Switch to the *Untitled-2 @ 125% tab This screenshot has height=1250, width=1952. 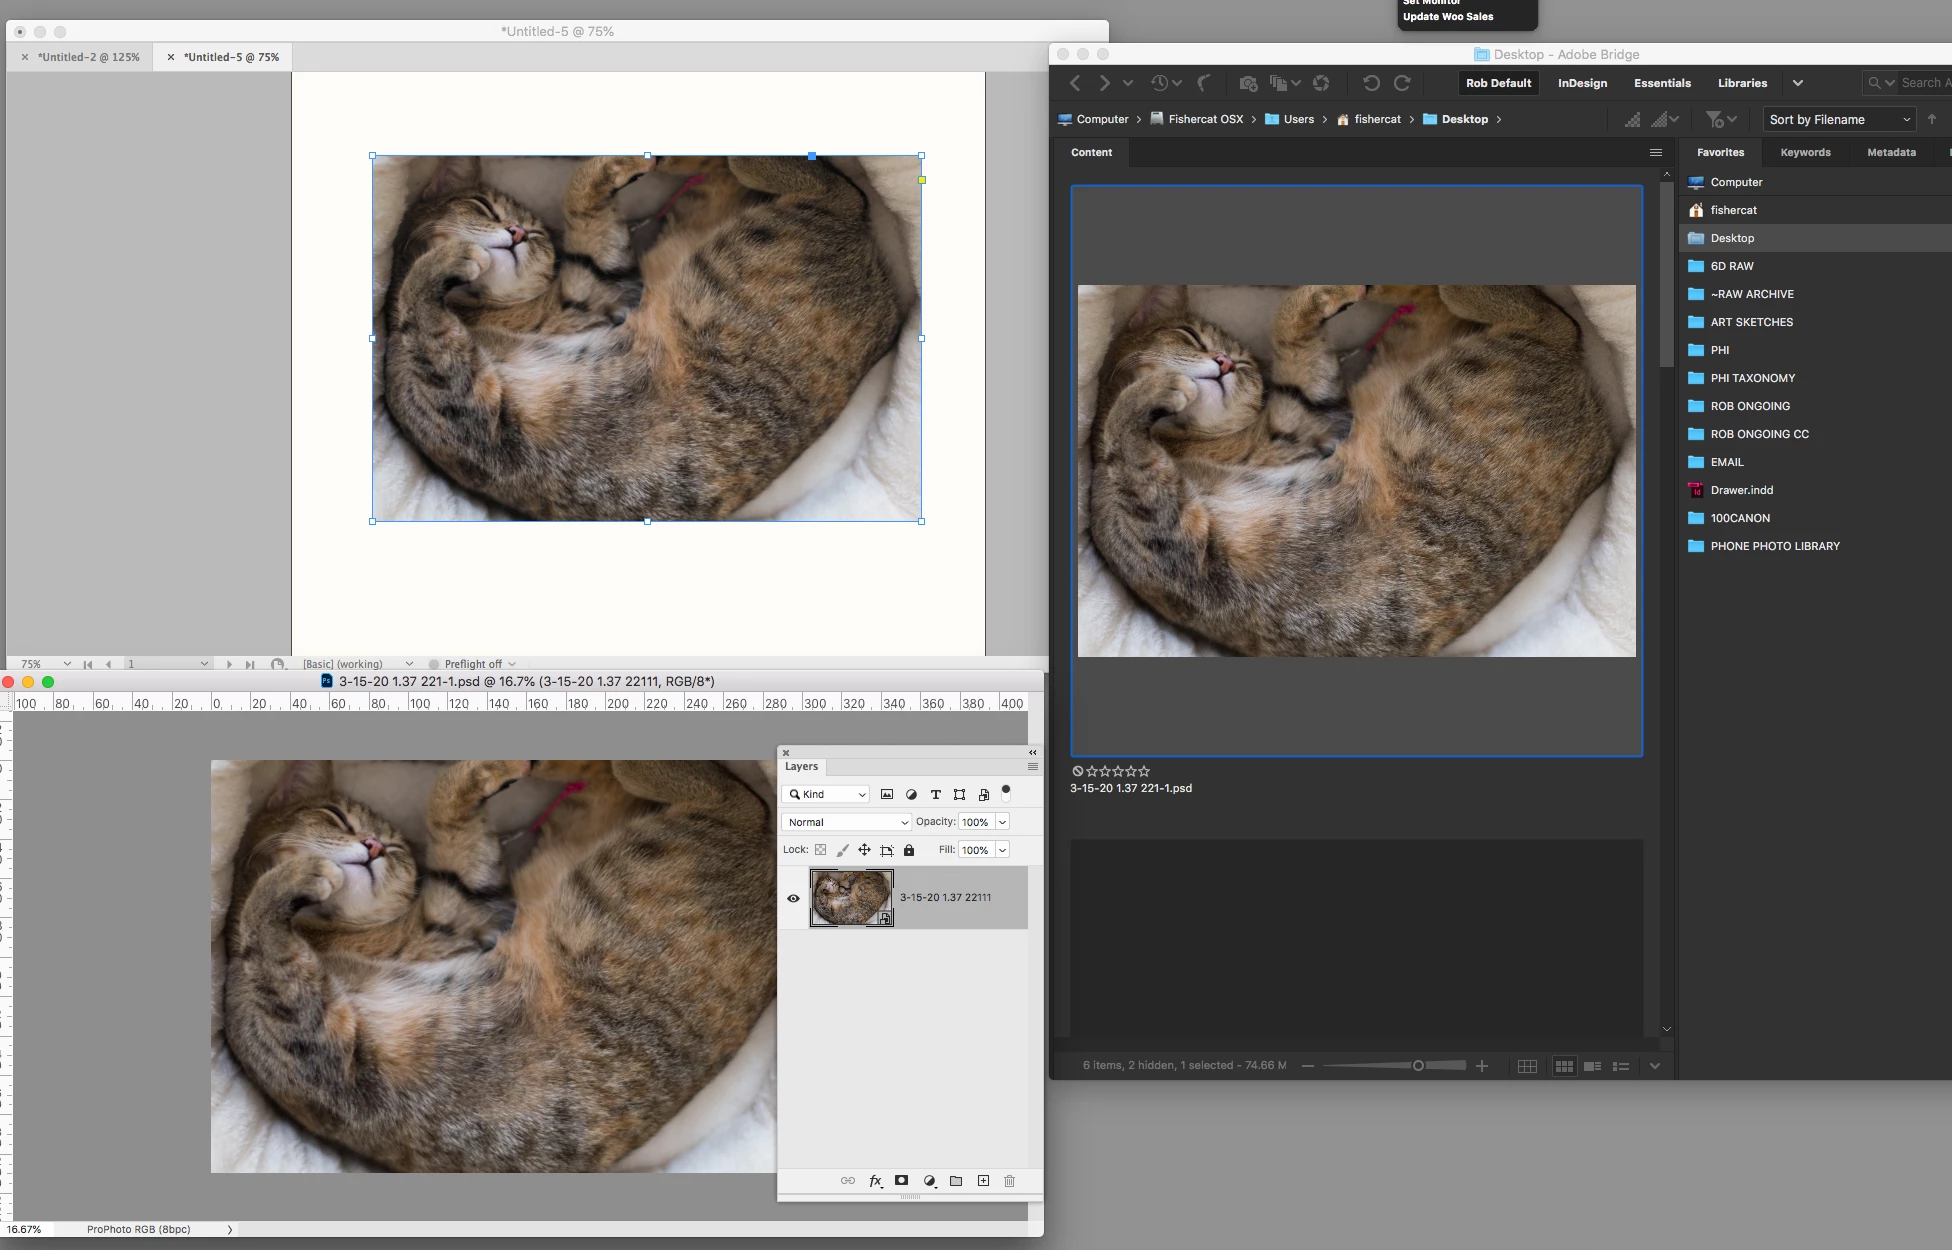88,57
